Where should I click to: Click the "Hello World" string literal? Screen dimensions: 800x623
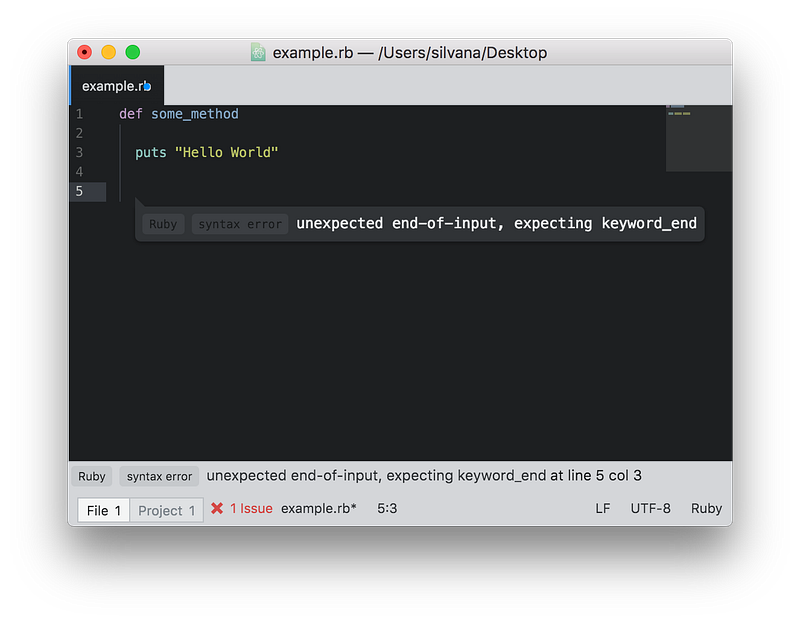click(227, 153)
